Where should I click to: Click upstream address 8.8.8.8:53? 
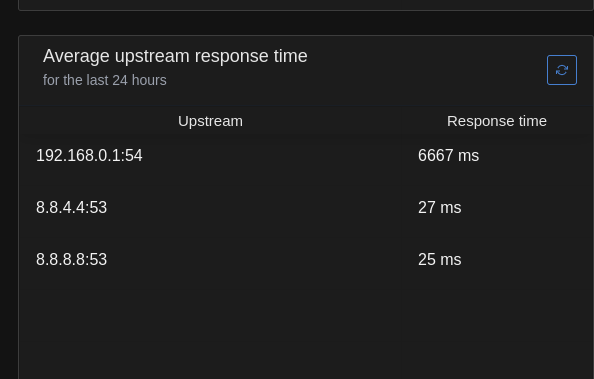tap(71, 260)
